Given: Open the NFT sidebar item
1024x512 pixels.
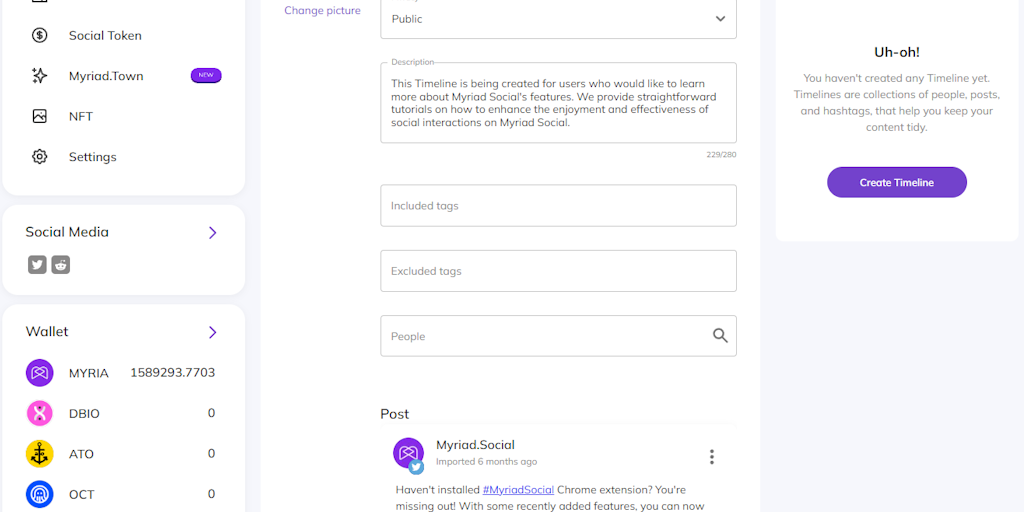Looking at the screenshot, I should click(81, 117).
